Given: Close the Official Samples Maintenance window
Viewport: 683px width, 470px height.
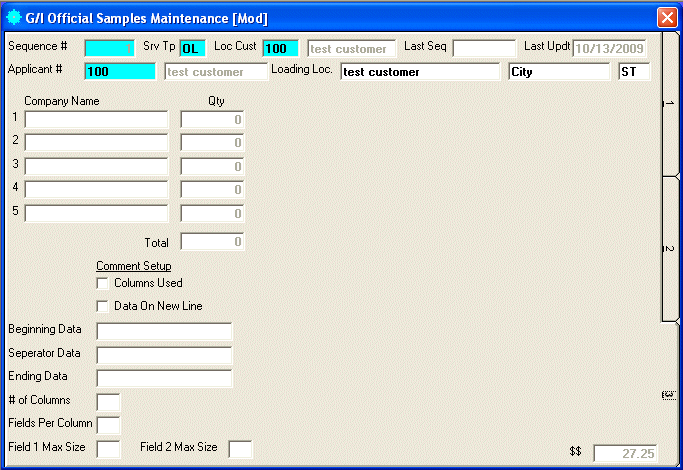Looking at the screenshot, I should tap(666, 17).
